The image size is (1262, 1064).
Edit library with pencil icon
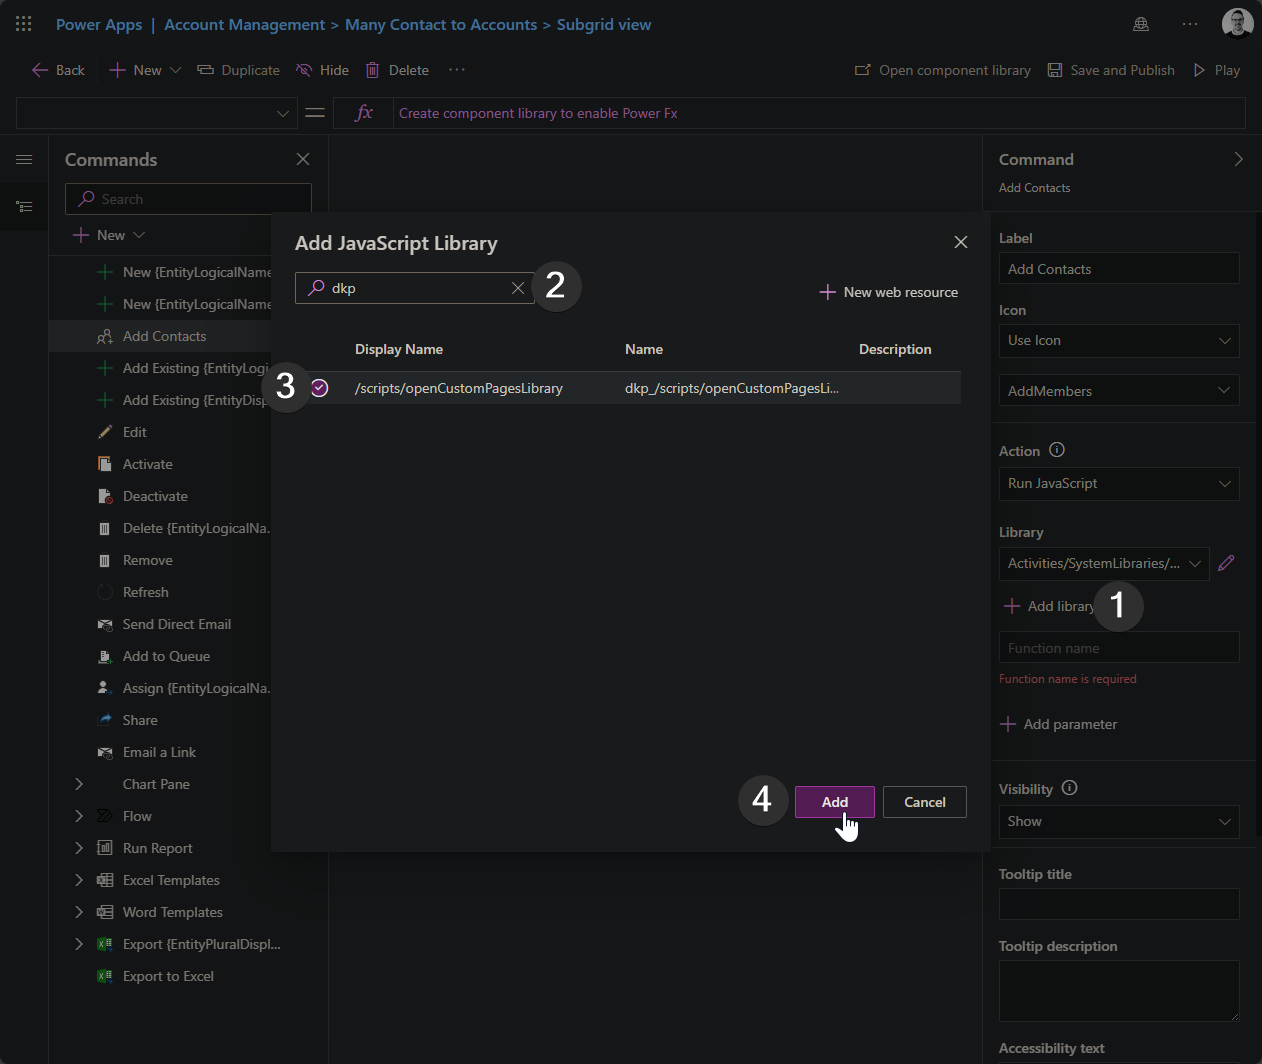(x=1226, y=564)
